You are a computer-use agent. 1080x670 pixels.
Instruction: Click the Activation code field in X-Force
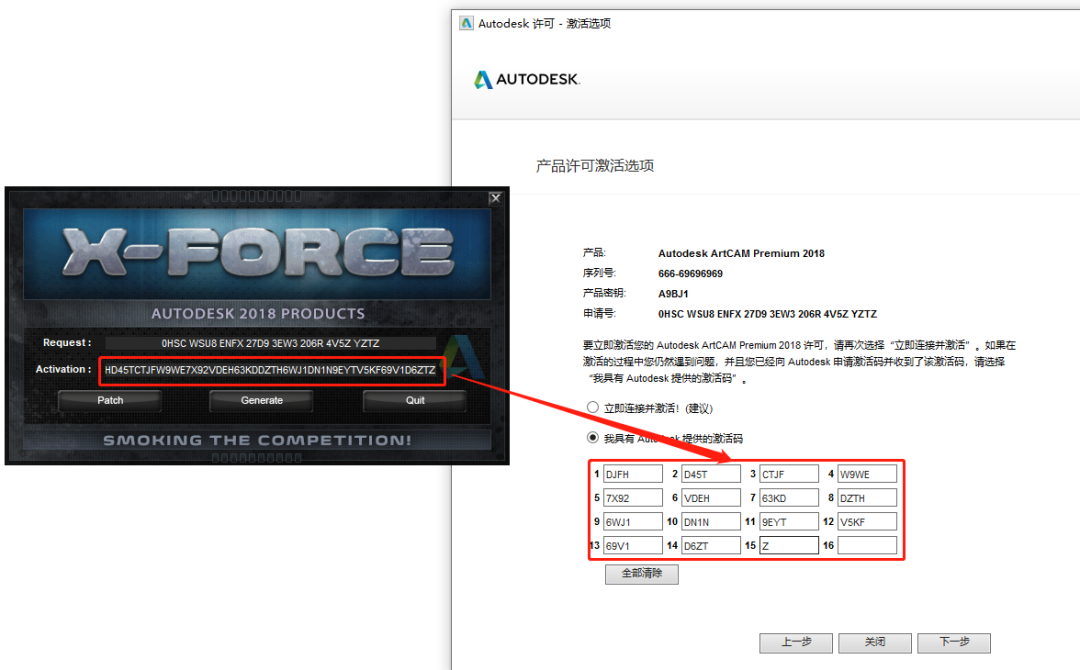pos(270,370)
